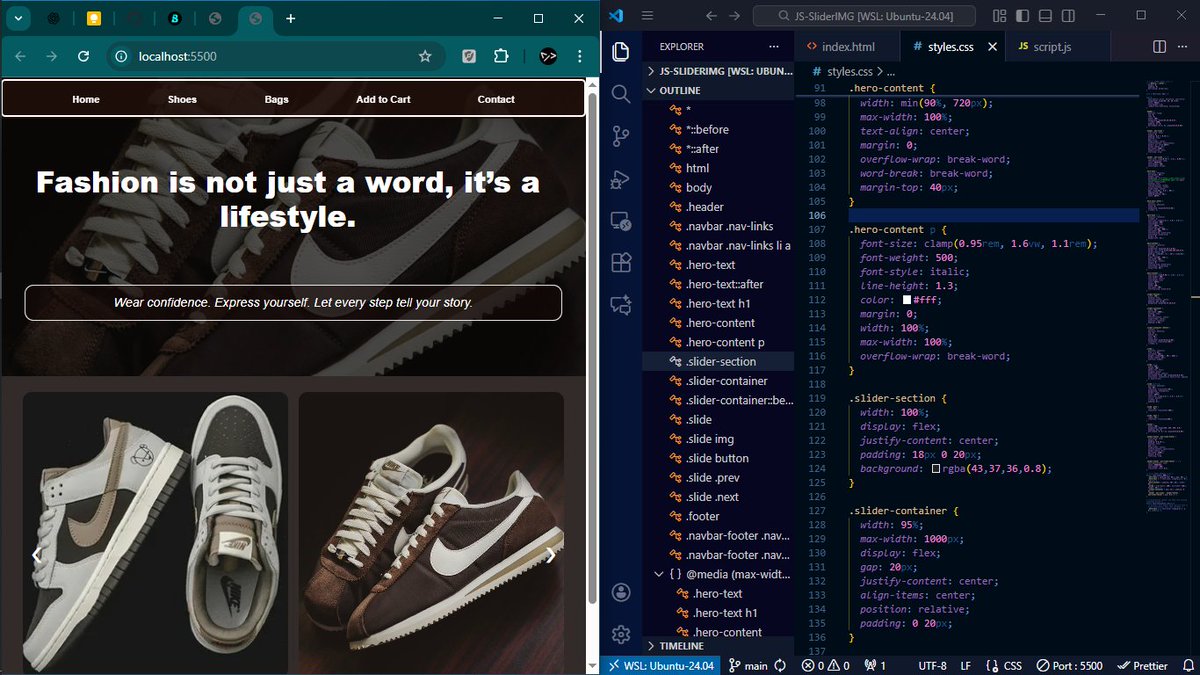Toggle bottom panel in VS Code title bar
The image size is (1200, 675).
(1045, 16)
